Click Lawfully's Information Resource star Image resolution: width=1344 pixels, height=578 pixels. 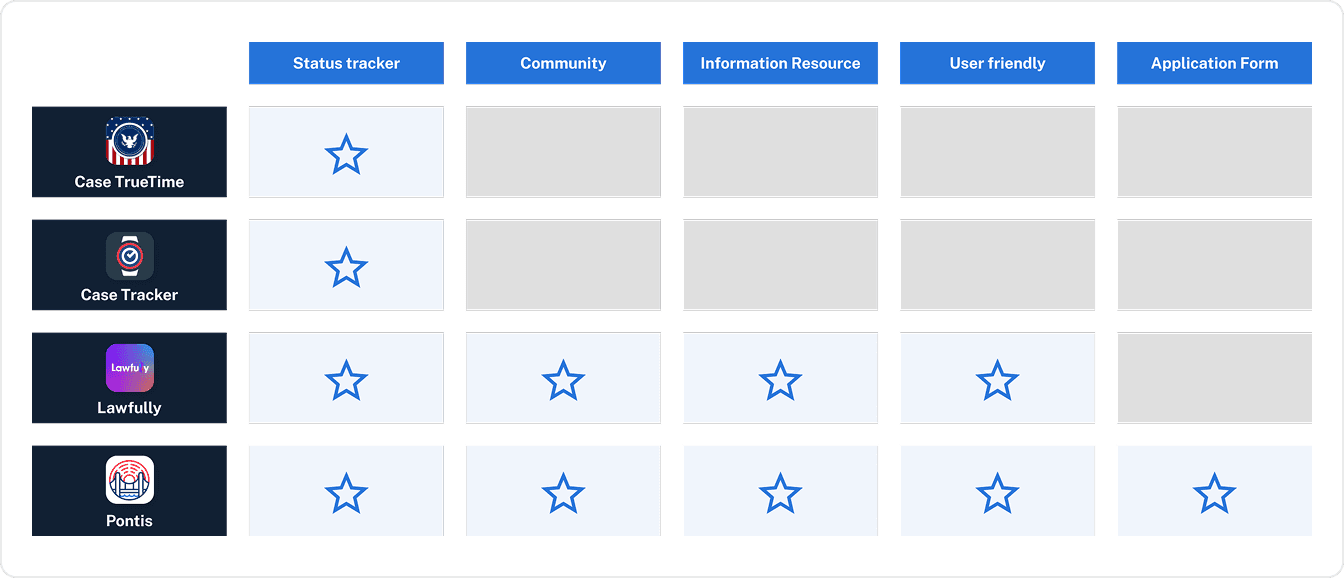780,380
